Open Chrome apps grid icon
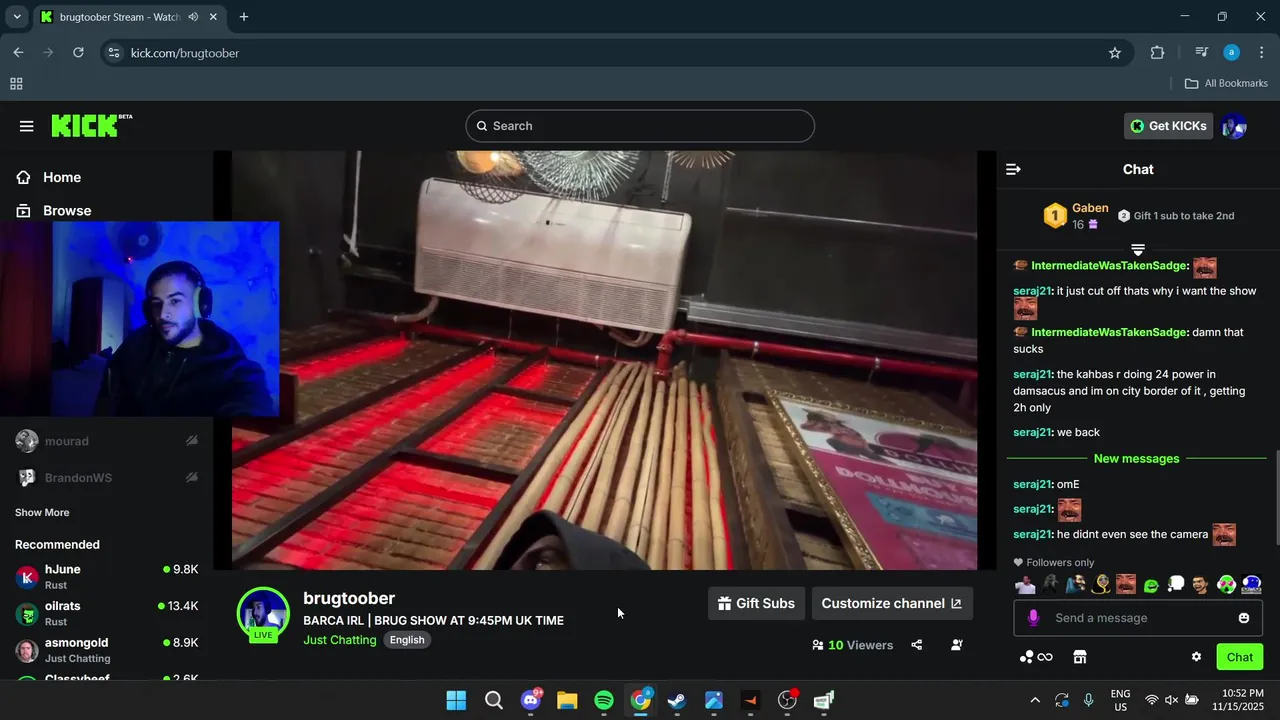This screenshot has height=720, width=1280. (x=16, y=84)
